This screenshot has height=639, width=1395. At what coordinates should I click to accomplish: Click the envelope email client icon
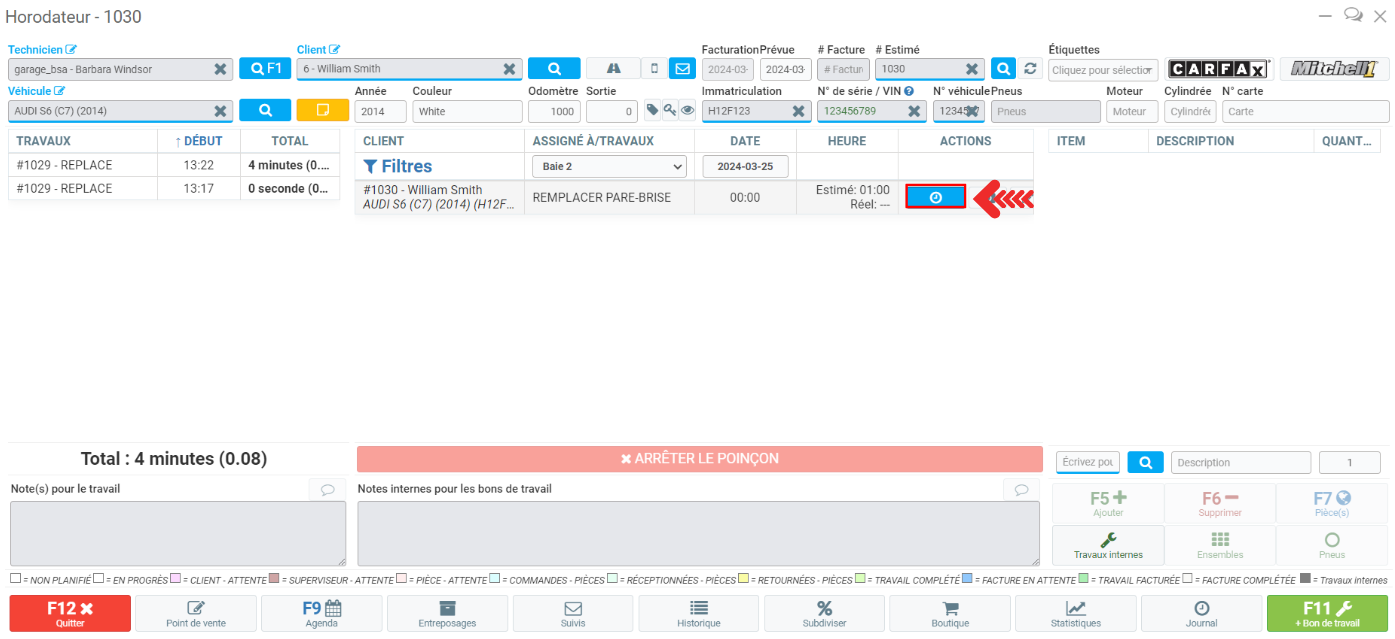pyautogui.click(x=682, y=69)
